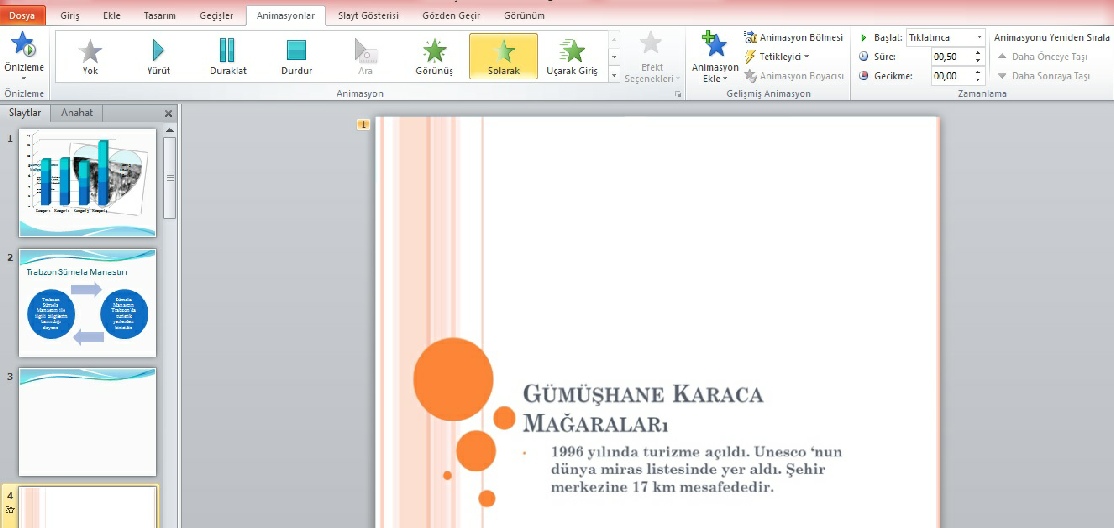Click Animasyon Boyacısı animation painter
The height and width of the screenshot is (528, 1114).
click(794, 75)
